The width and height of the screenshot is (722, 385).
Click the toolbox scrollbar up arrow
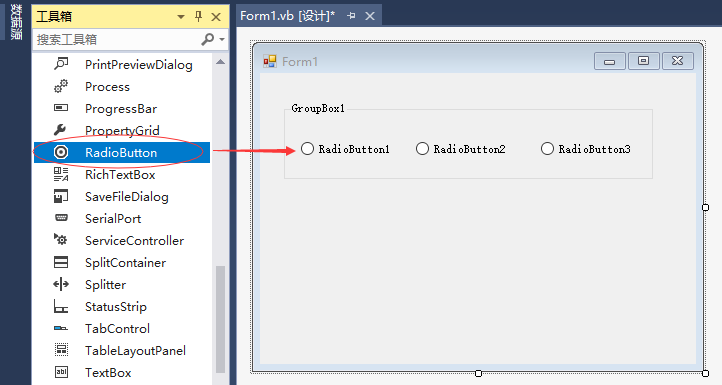point(221,62)
